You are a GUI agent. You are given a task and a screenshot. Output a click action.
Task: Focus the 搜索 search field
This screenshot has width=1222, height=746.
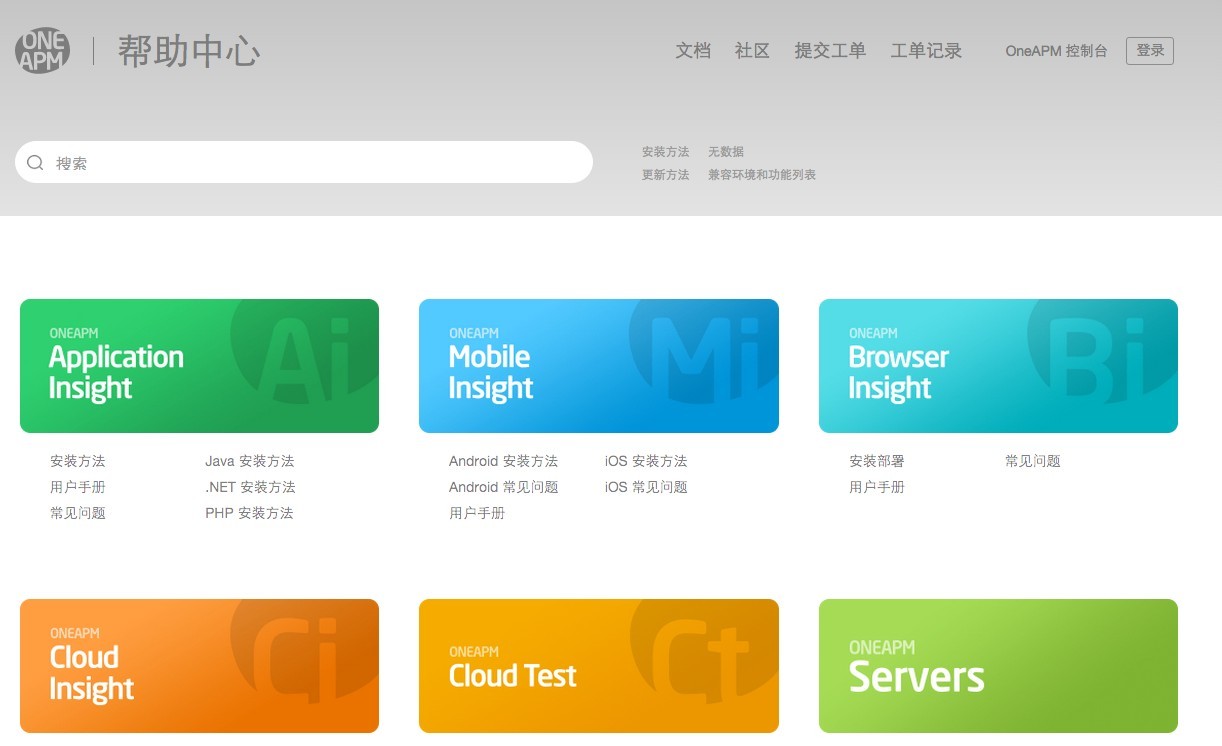304,162
